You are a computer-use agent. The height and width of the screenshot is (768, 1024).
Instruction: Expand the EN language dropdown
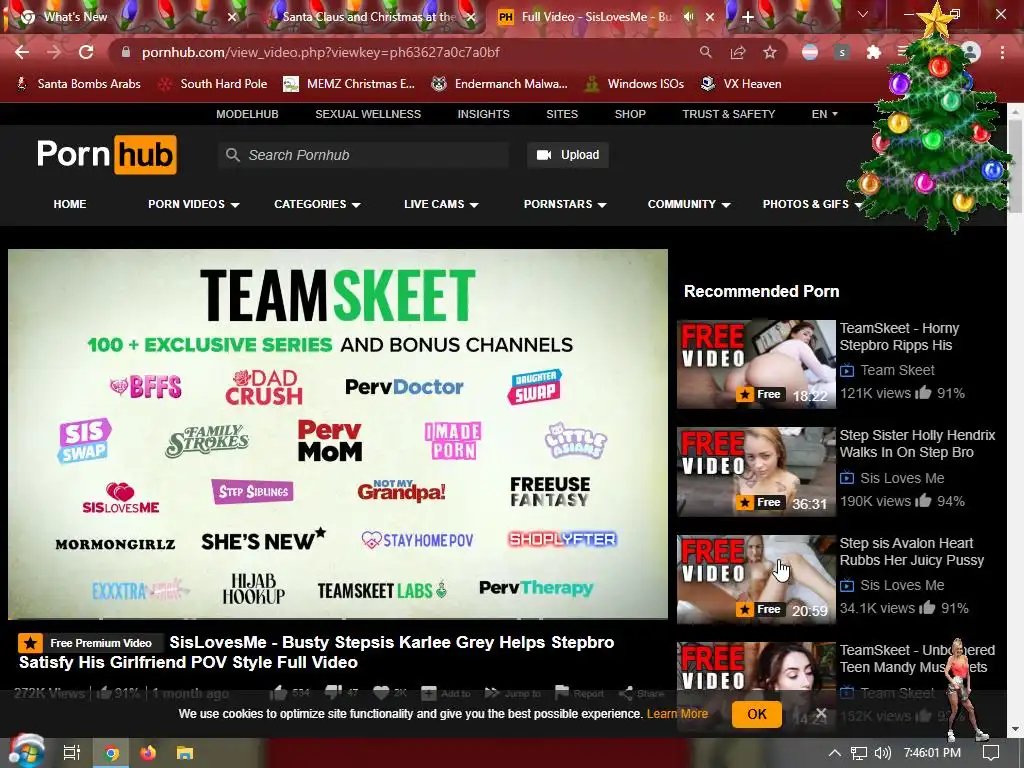[x=824, y=114]
